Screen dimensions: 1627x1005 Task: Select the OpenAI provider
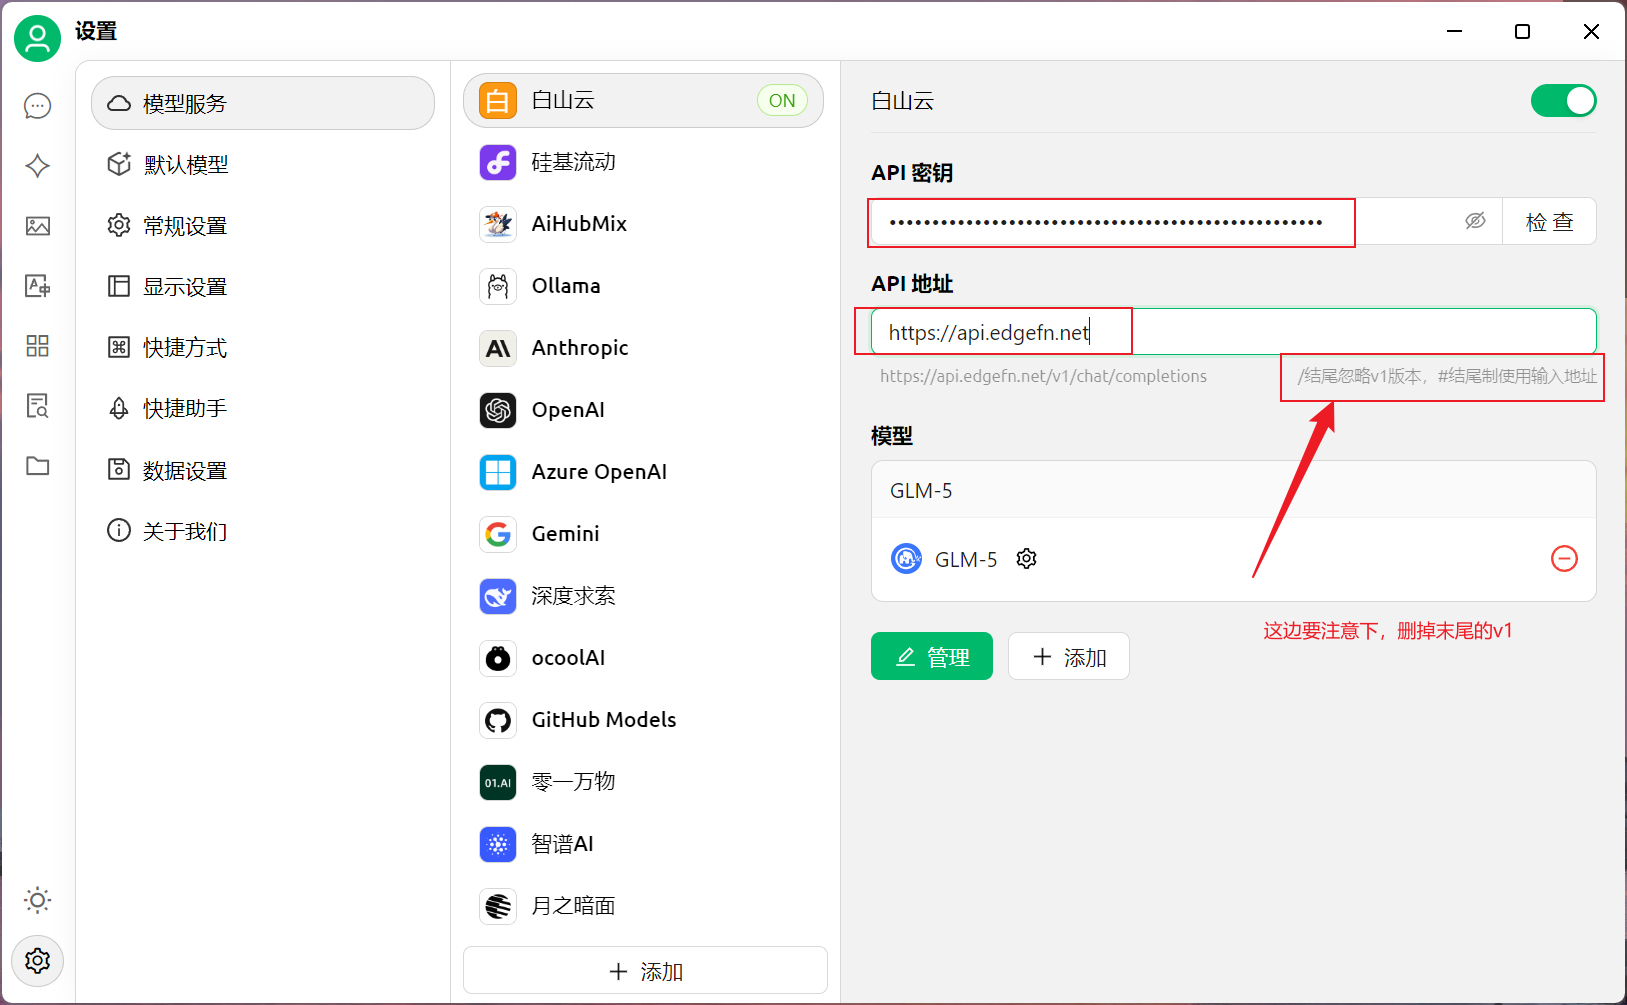pyautogui.click(x=643, y=410)
